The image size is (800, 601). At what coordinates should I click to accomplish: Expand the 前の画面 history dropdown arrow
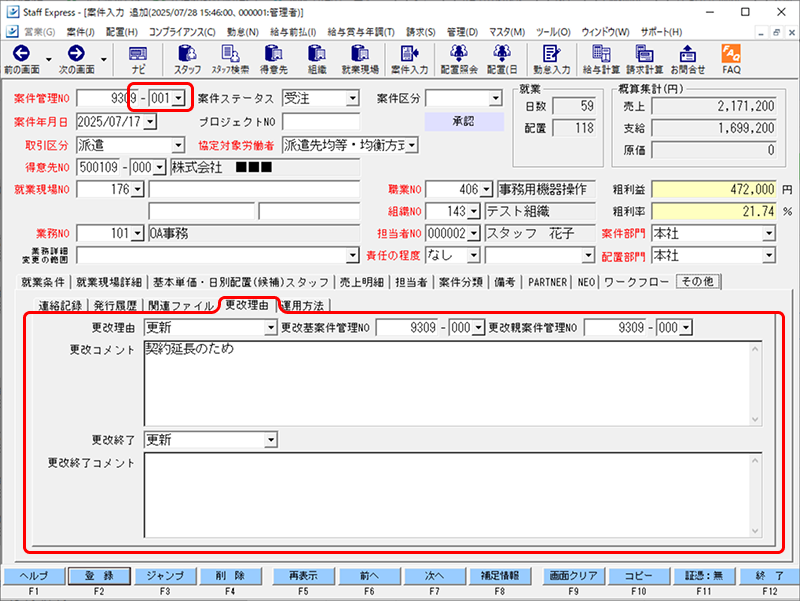point(48,59)
